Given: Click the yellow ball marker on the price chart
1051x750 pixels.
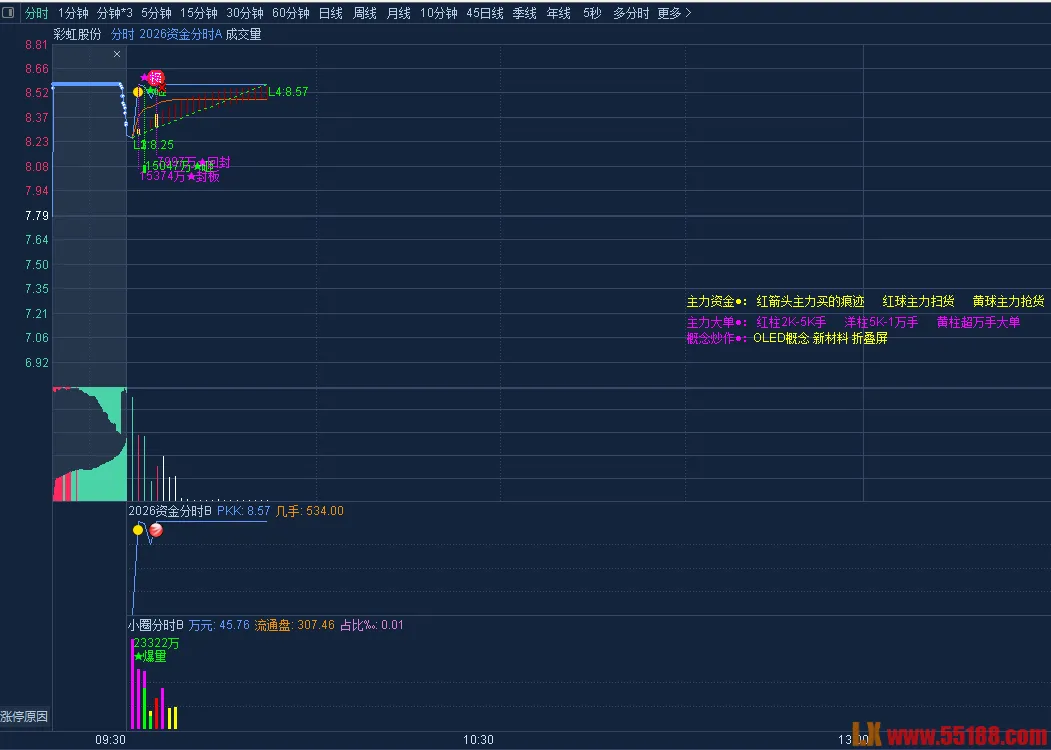Looking at the screenshot, I should (138, 92).
